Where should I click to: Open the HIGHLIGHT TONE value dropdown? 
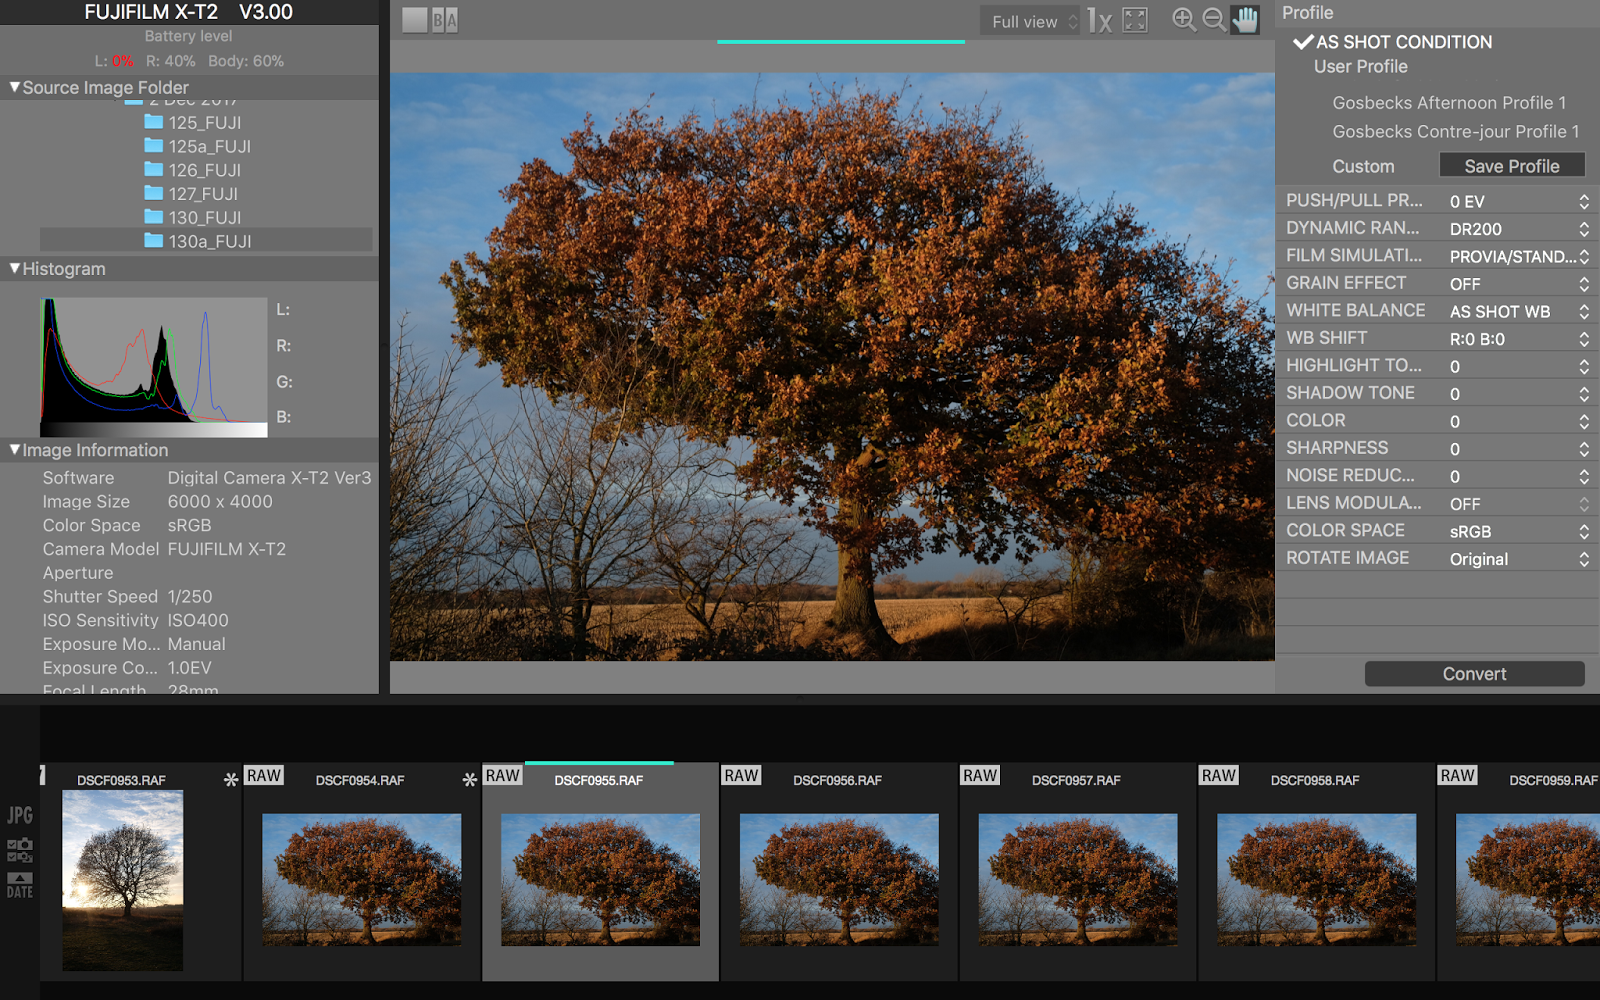1518,366
